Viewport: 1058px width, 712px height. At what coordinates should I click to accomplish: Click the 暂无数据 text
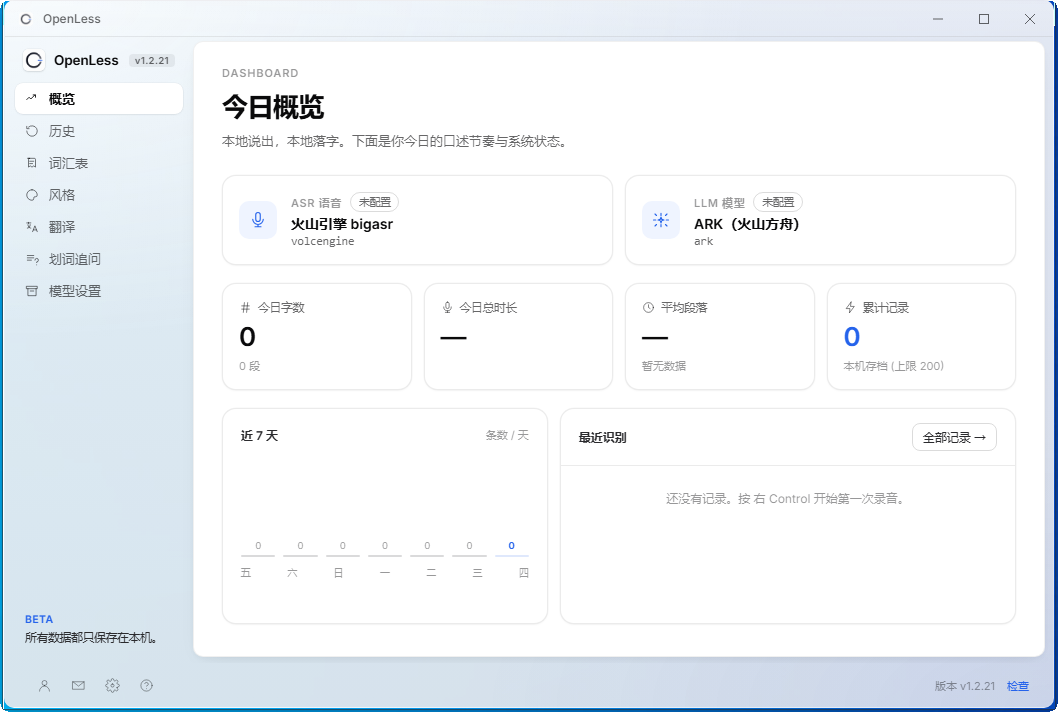(x=664, y=366)
